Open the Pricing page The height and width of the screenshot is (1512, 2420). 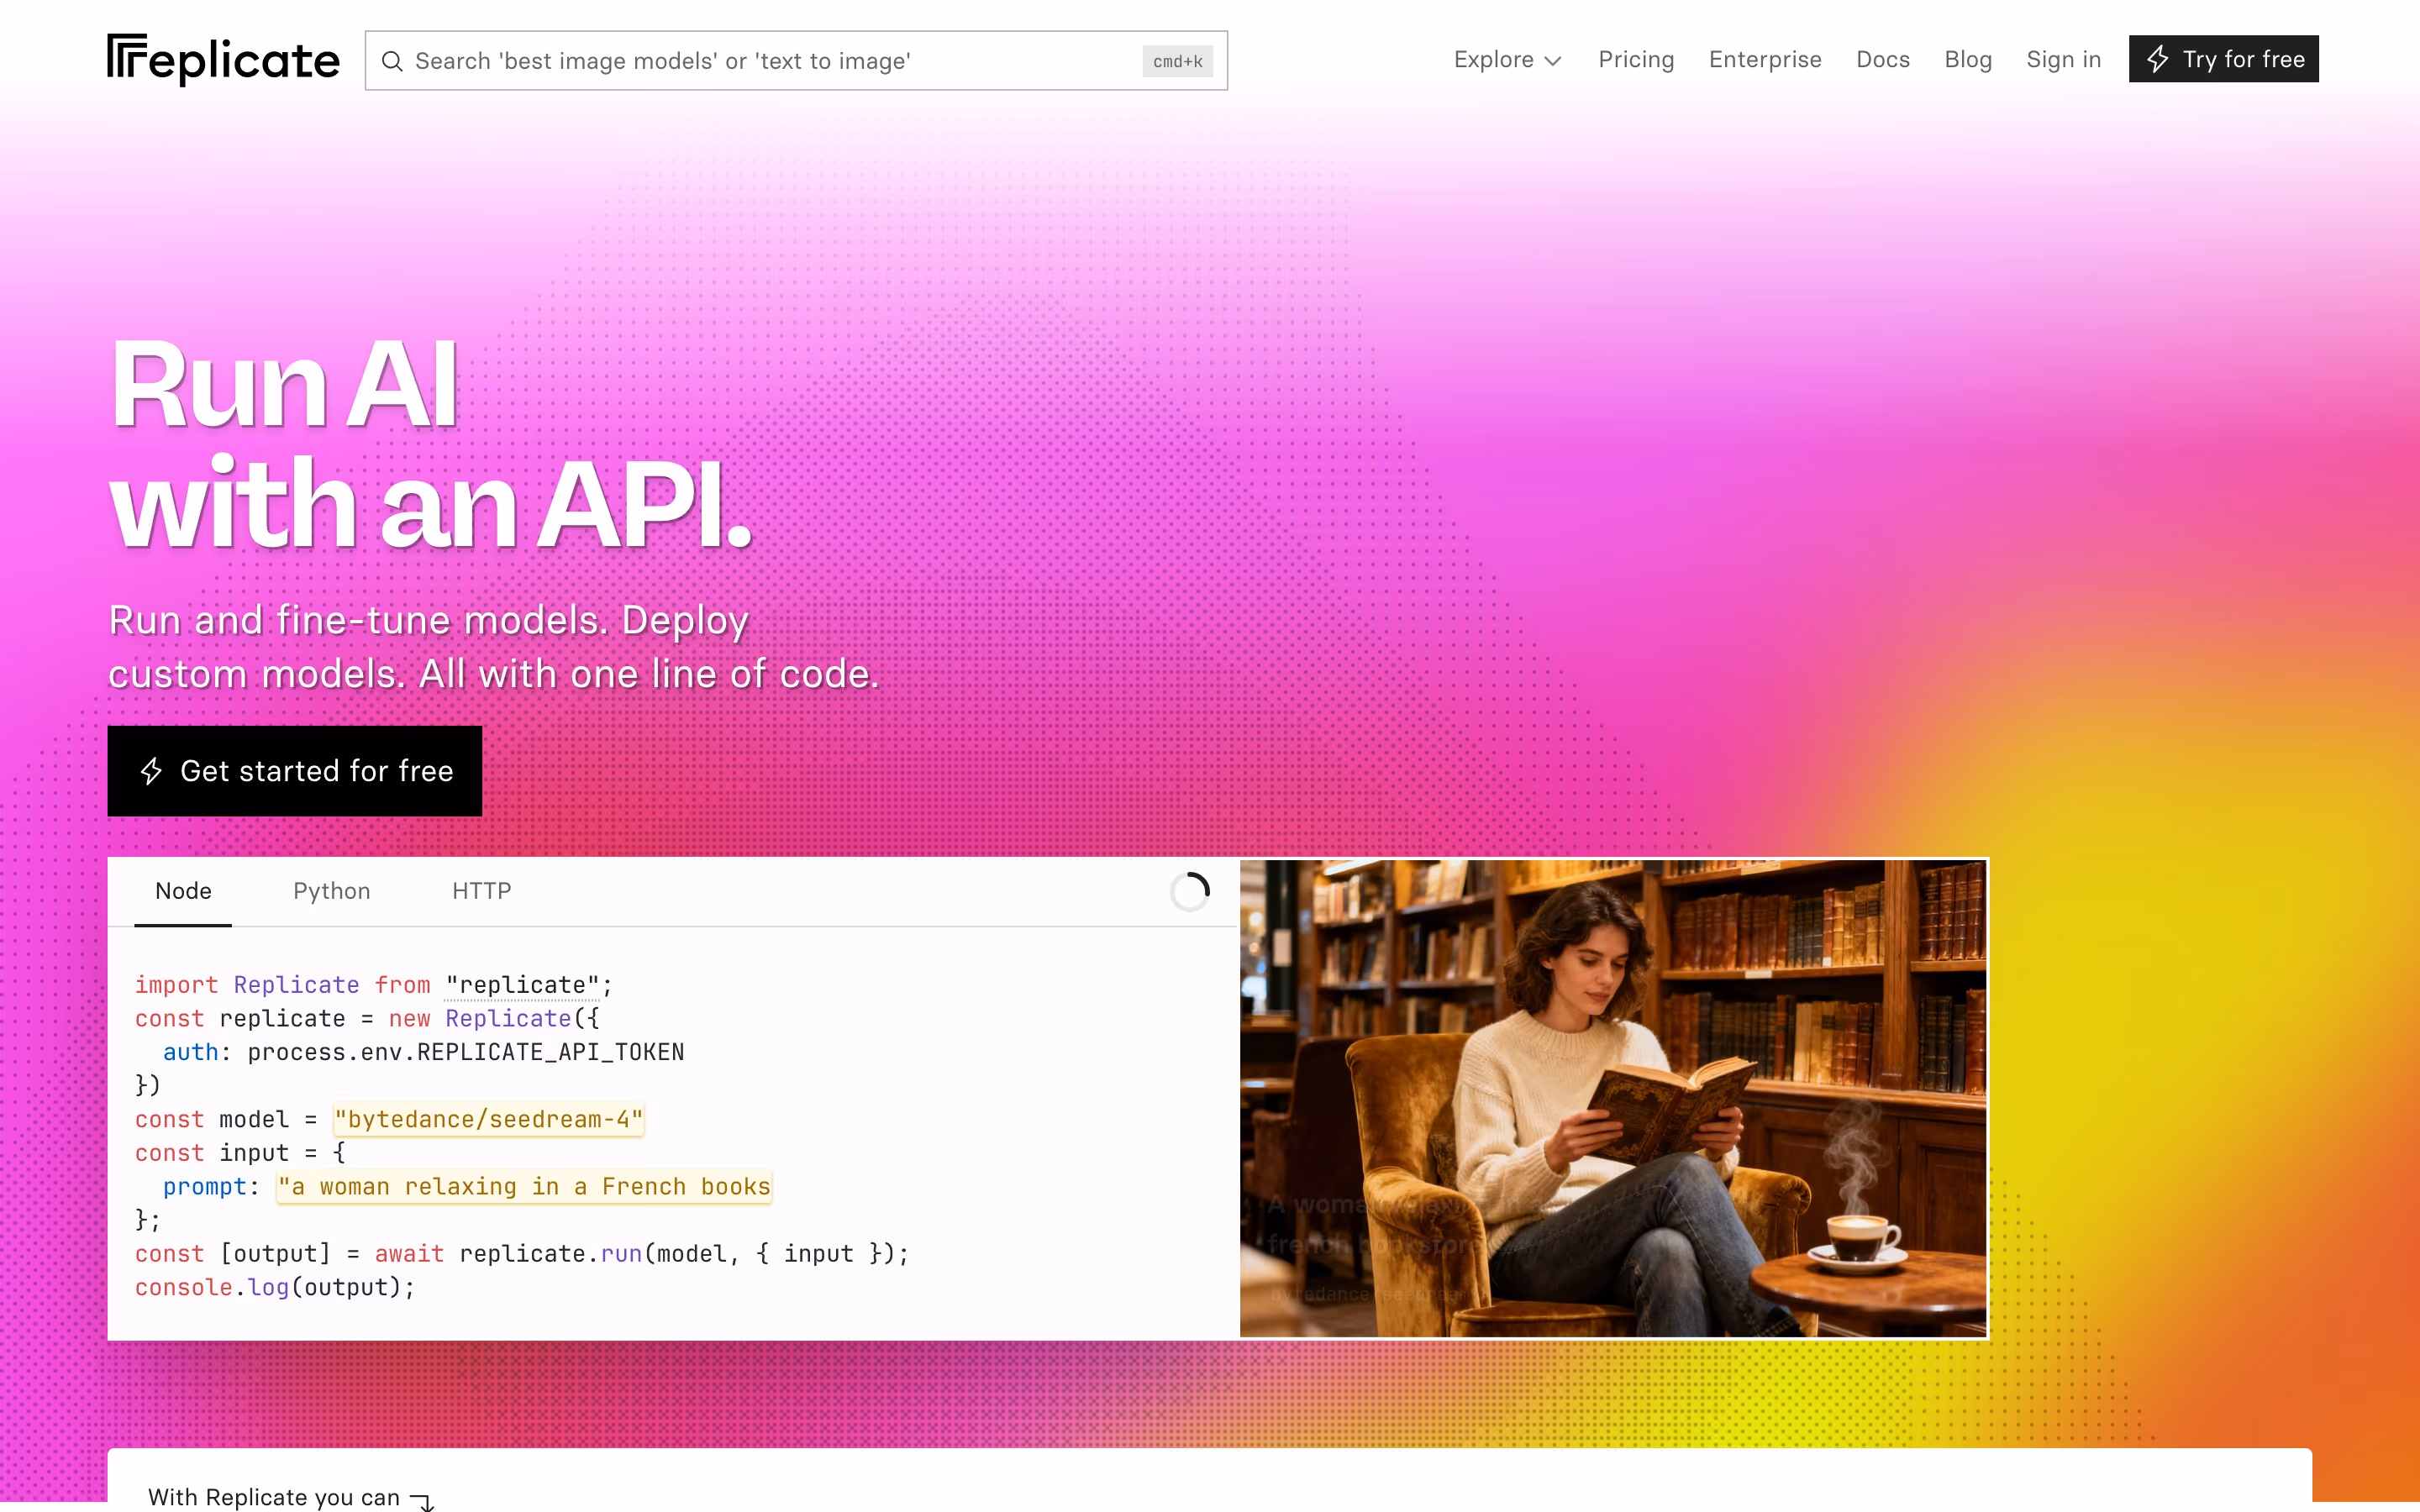click(1636, 60)
